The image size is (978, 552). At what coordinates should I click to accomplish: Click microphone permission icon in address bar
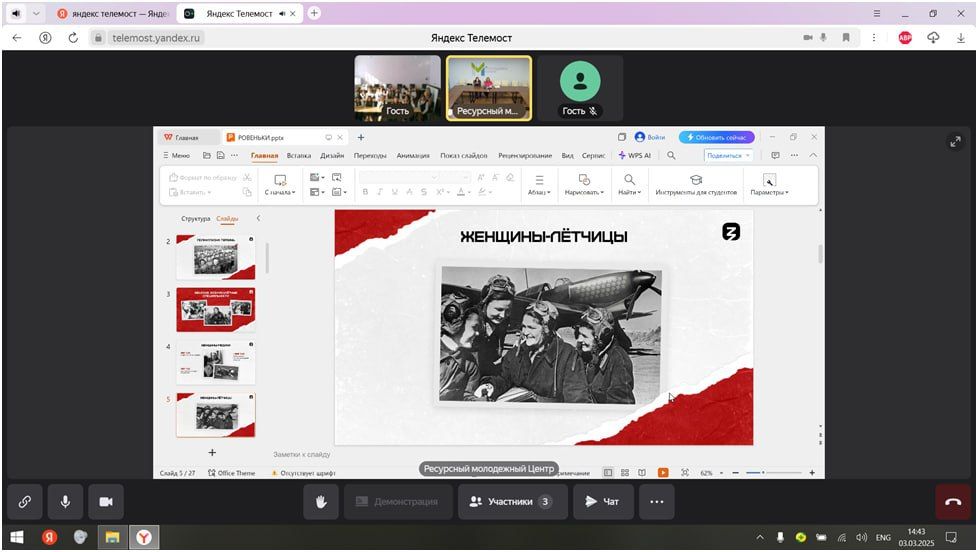(x=823, y=37)
